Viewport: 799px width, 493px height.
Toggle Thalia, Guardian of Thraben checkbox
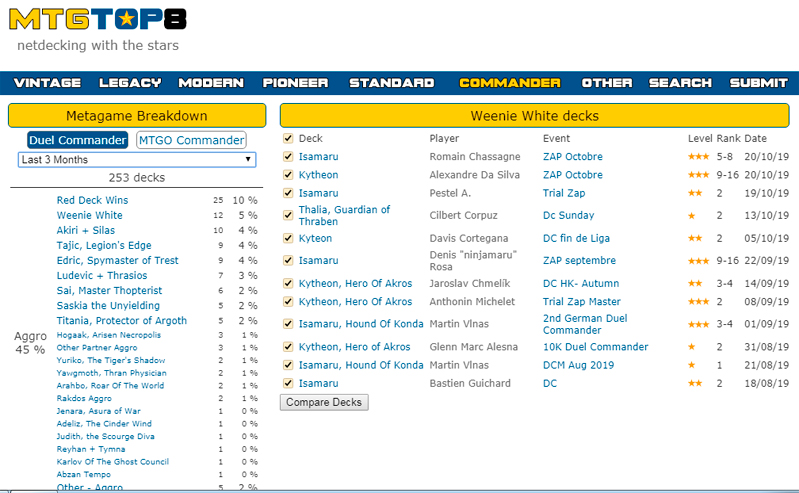click(288, 215)
